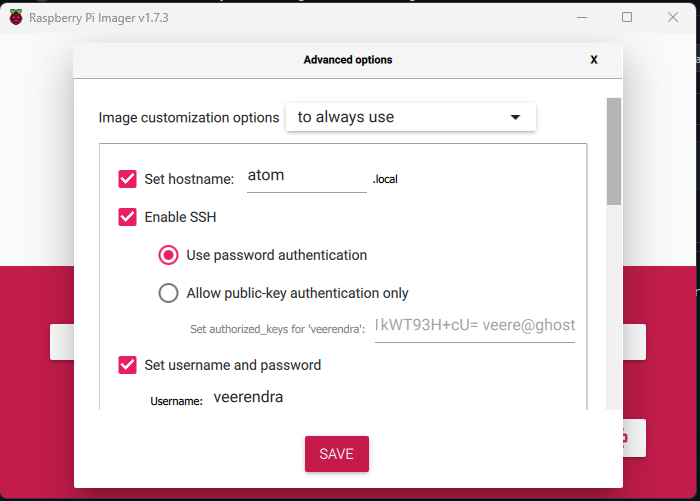Close the Raspberry Pi Imager window
The image size is (700, 501).
673,17
